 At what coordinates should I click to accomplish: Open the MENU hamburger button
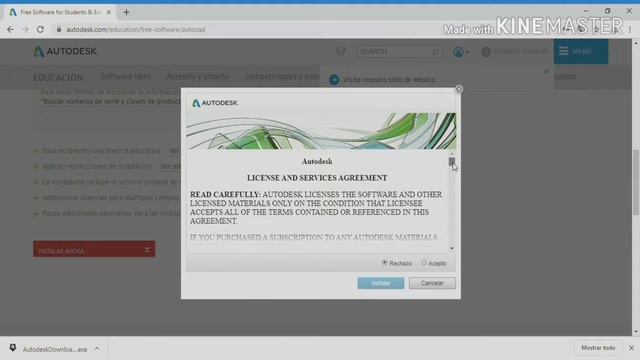click(580, 51)
